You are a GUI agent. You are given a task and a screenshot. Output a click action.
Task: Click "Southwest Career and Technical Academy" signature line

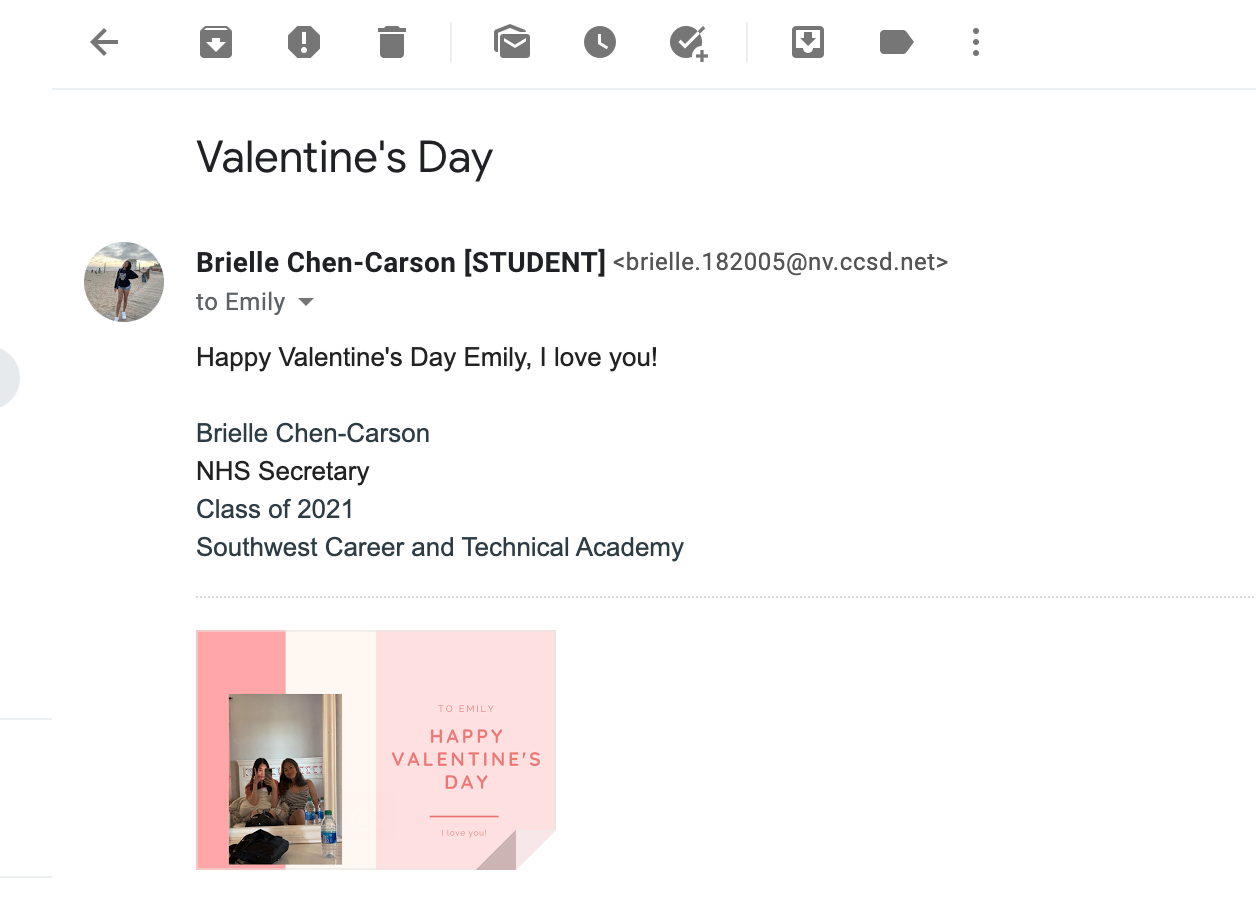click(440, 547)
